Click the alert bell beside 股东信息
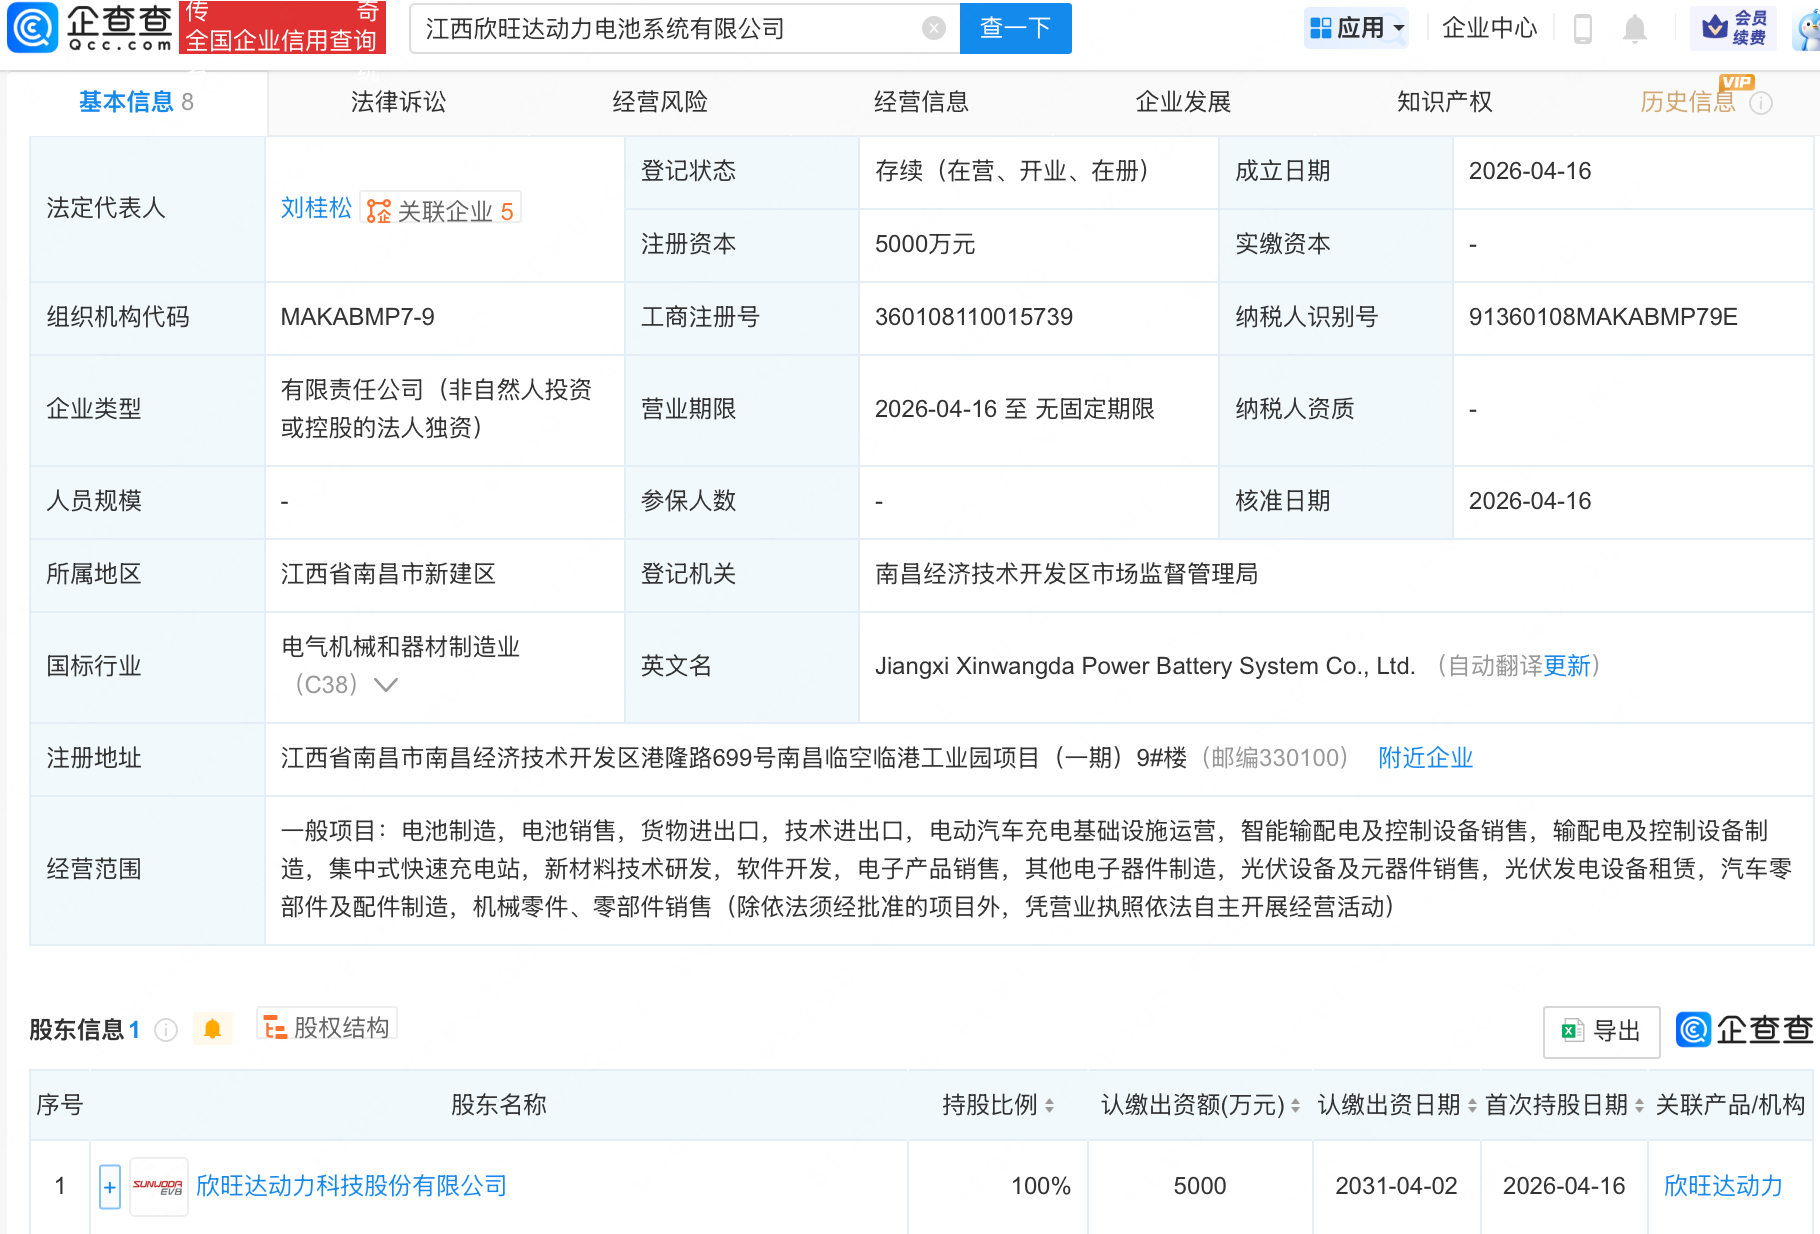1820x1234 pixels. pyautogui.click(x=211, y=1028)
